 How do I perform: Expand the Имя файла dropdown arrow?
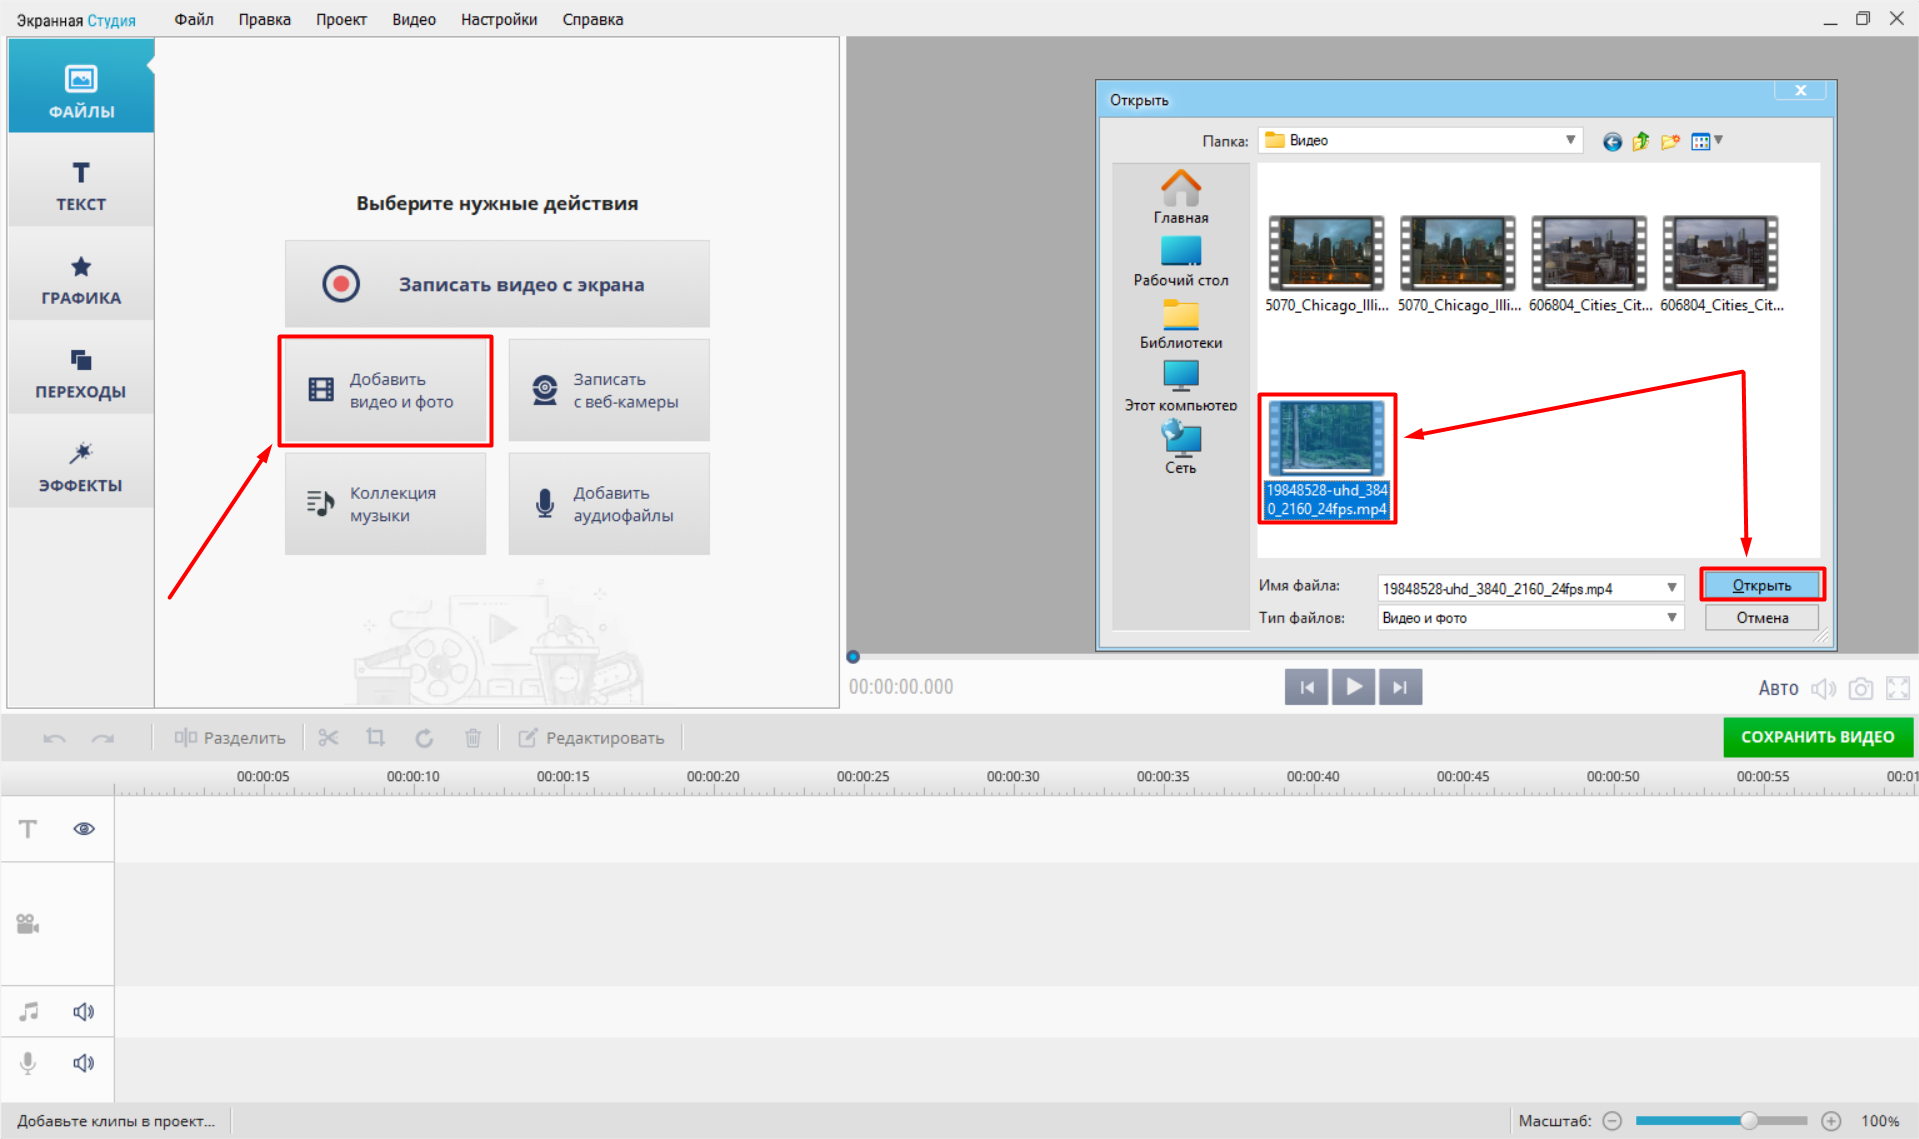pyautogui.click(x=1671, y=588)
